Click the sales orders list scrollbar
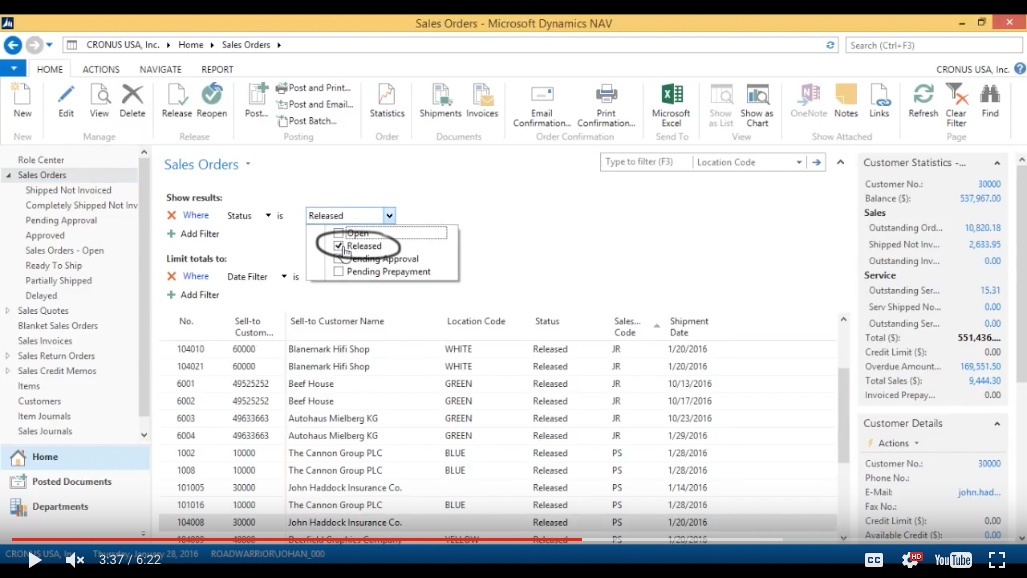 pos(843,414)
